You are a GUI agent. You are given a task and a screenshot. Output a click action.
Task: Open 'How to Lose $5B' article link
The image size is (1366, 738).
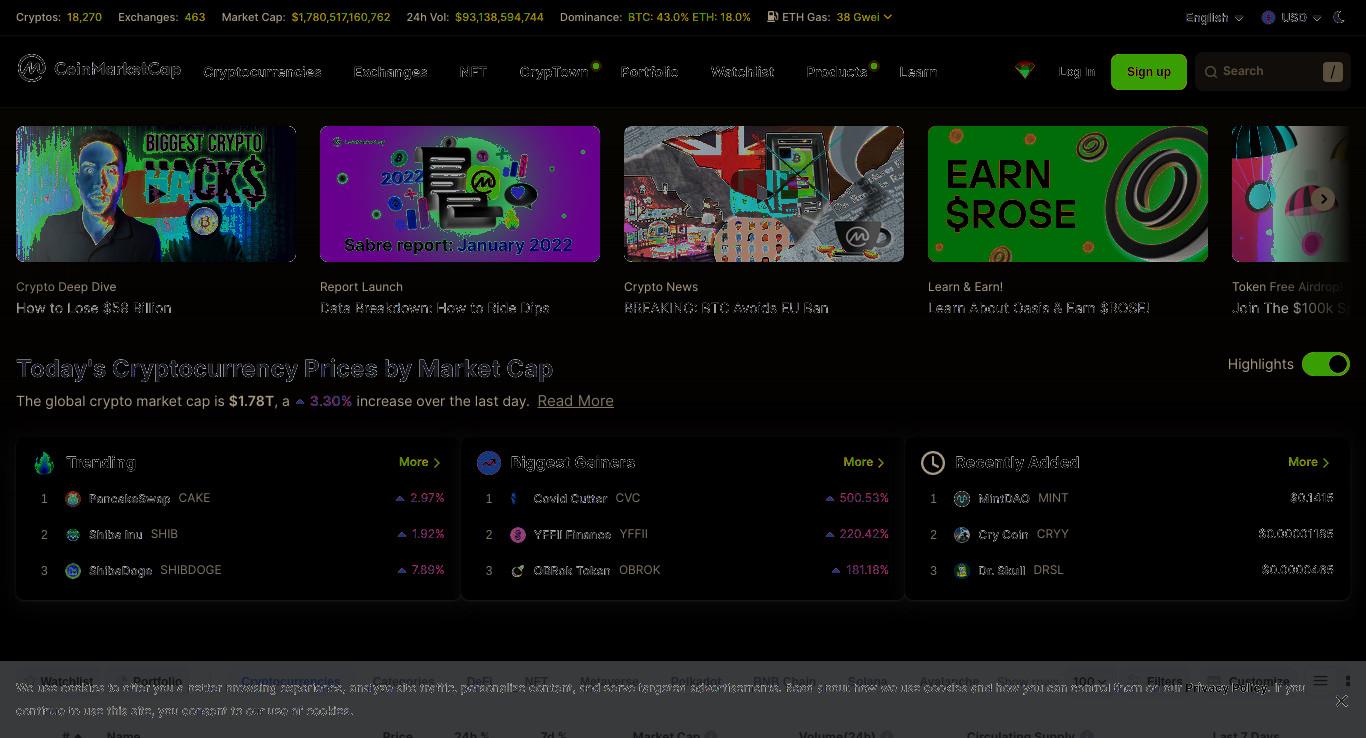94,308
